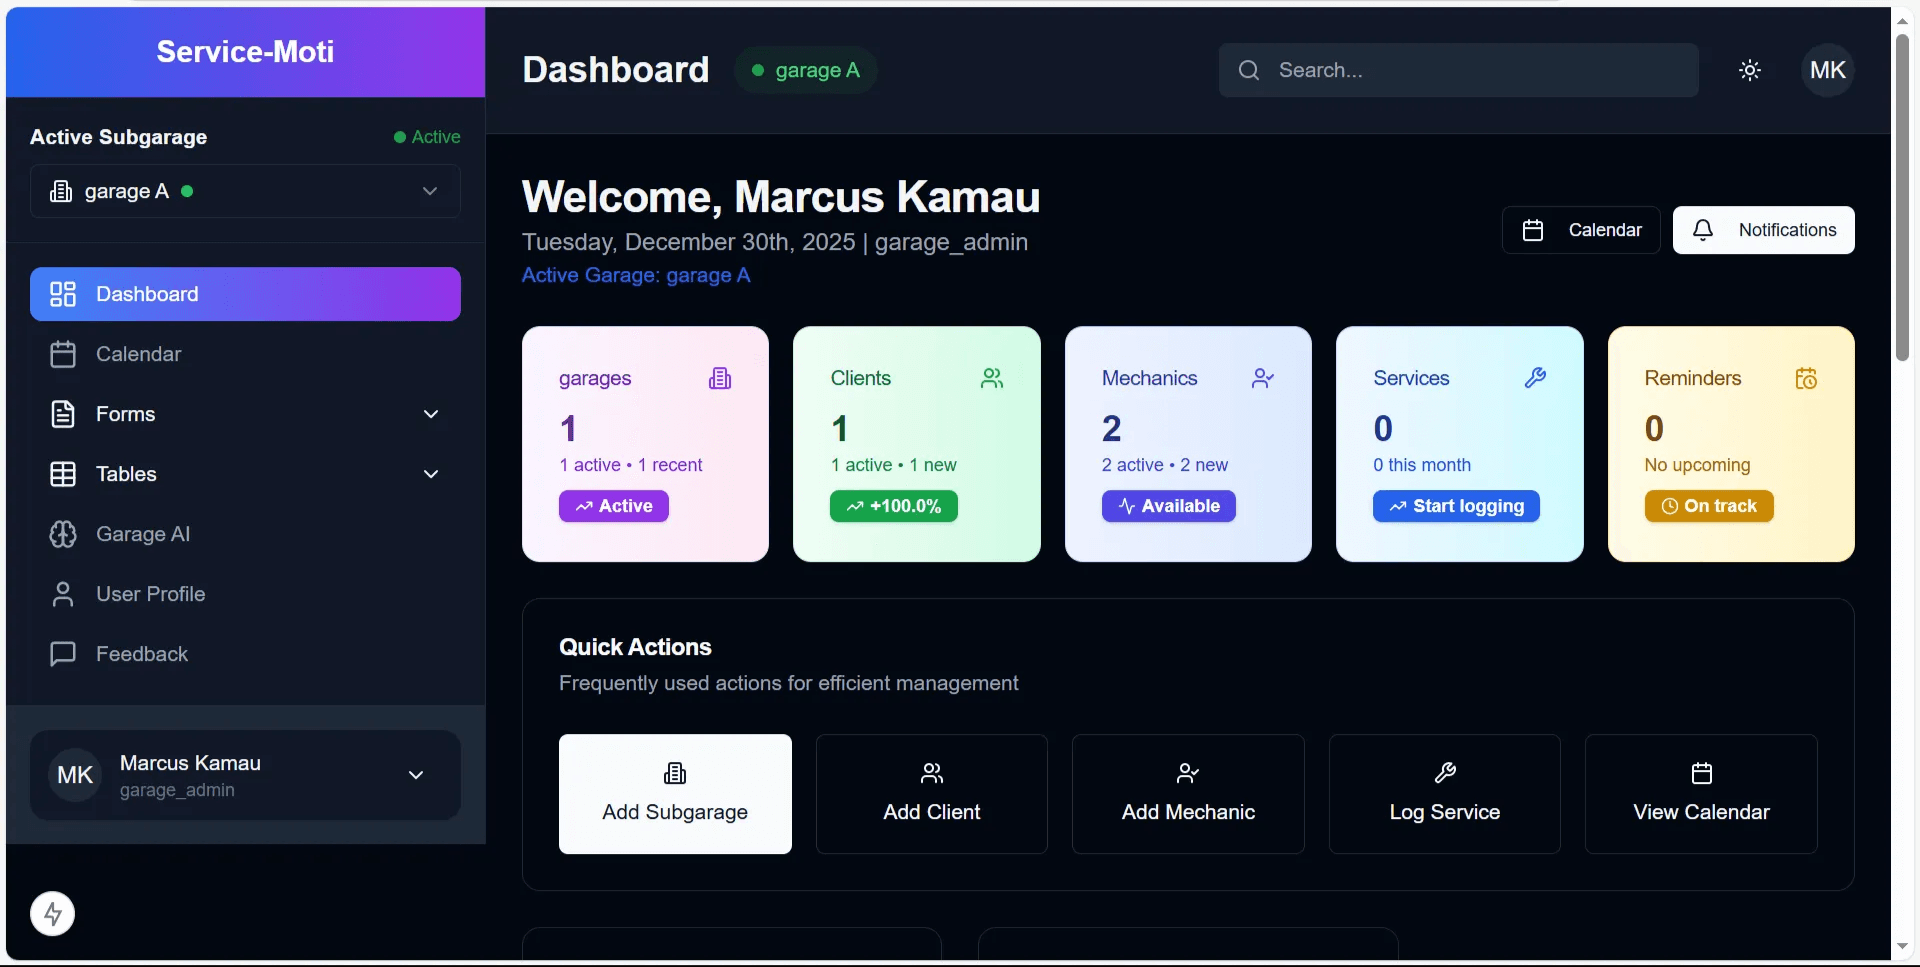The height and width of the screenshot is (967, 1920).
Task: Click the Mechanics user-check icon
Action: [x=1263, y=378]
